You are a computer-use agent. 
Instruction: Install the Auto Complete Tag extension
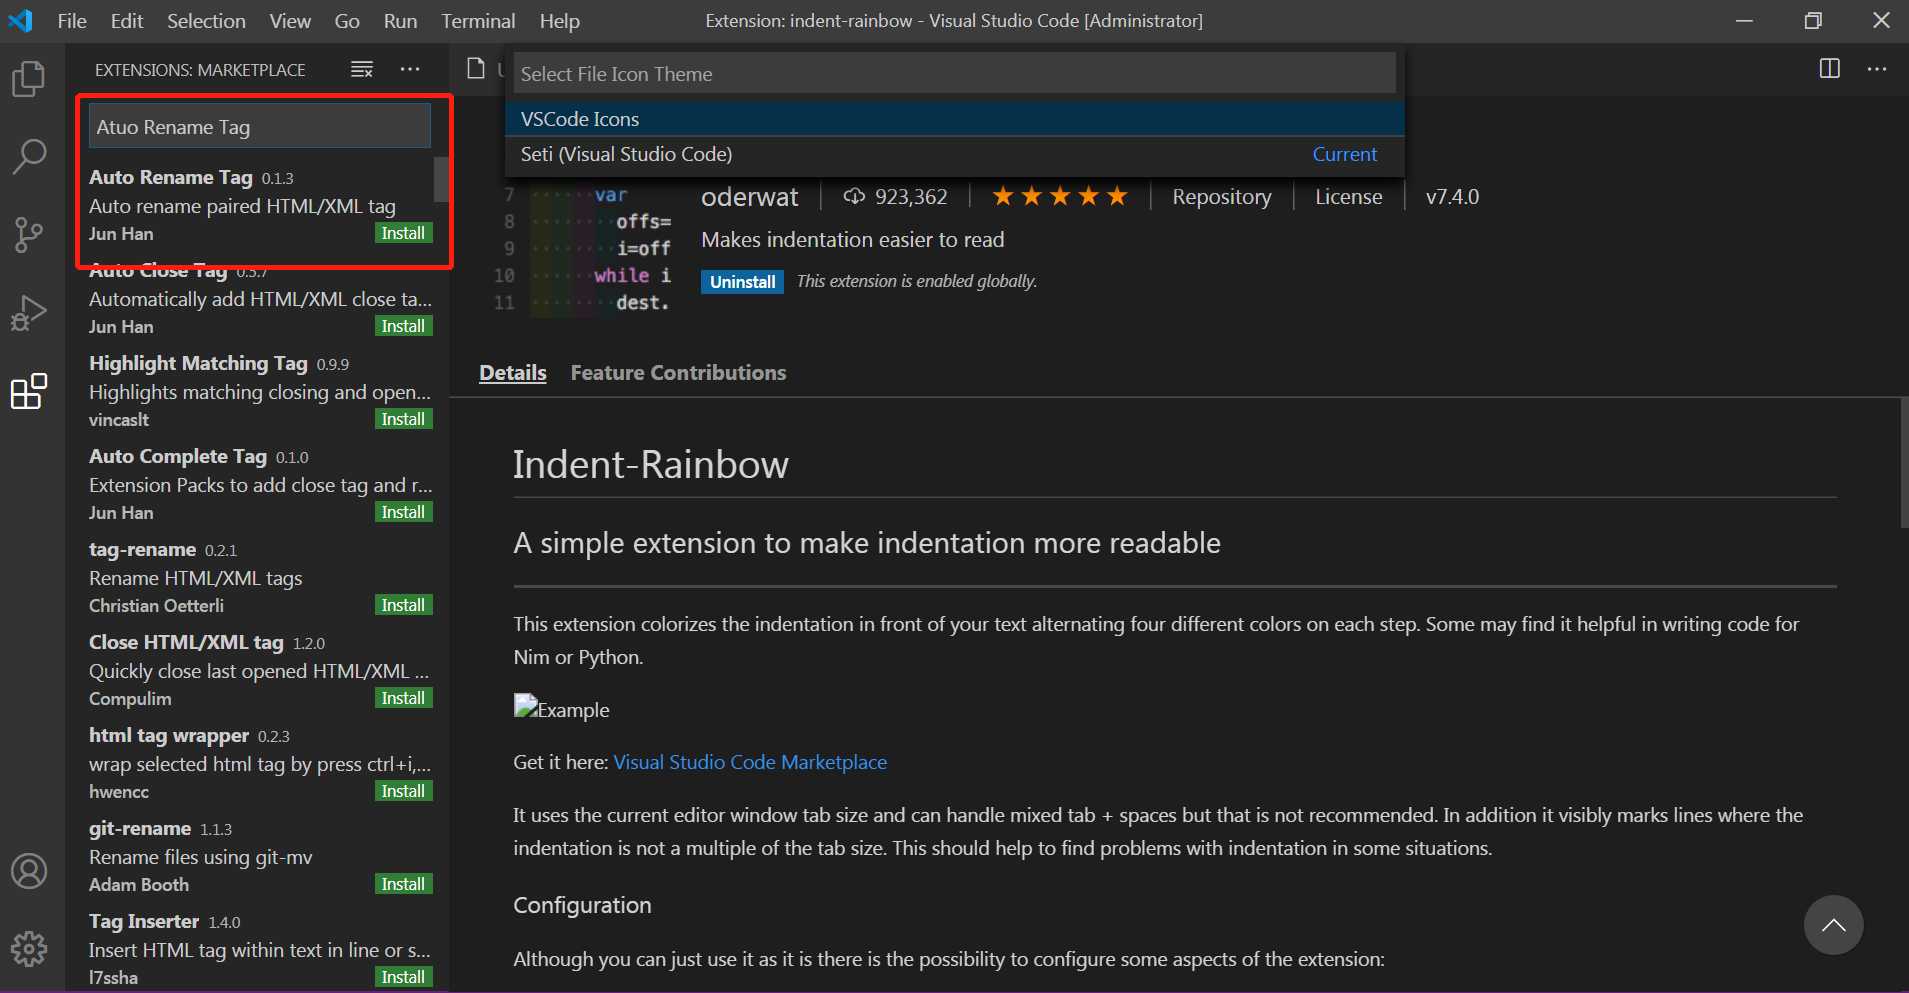click(x=404, y=512)
